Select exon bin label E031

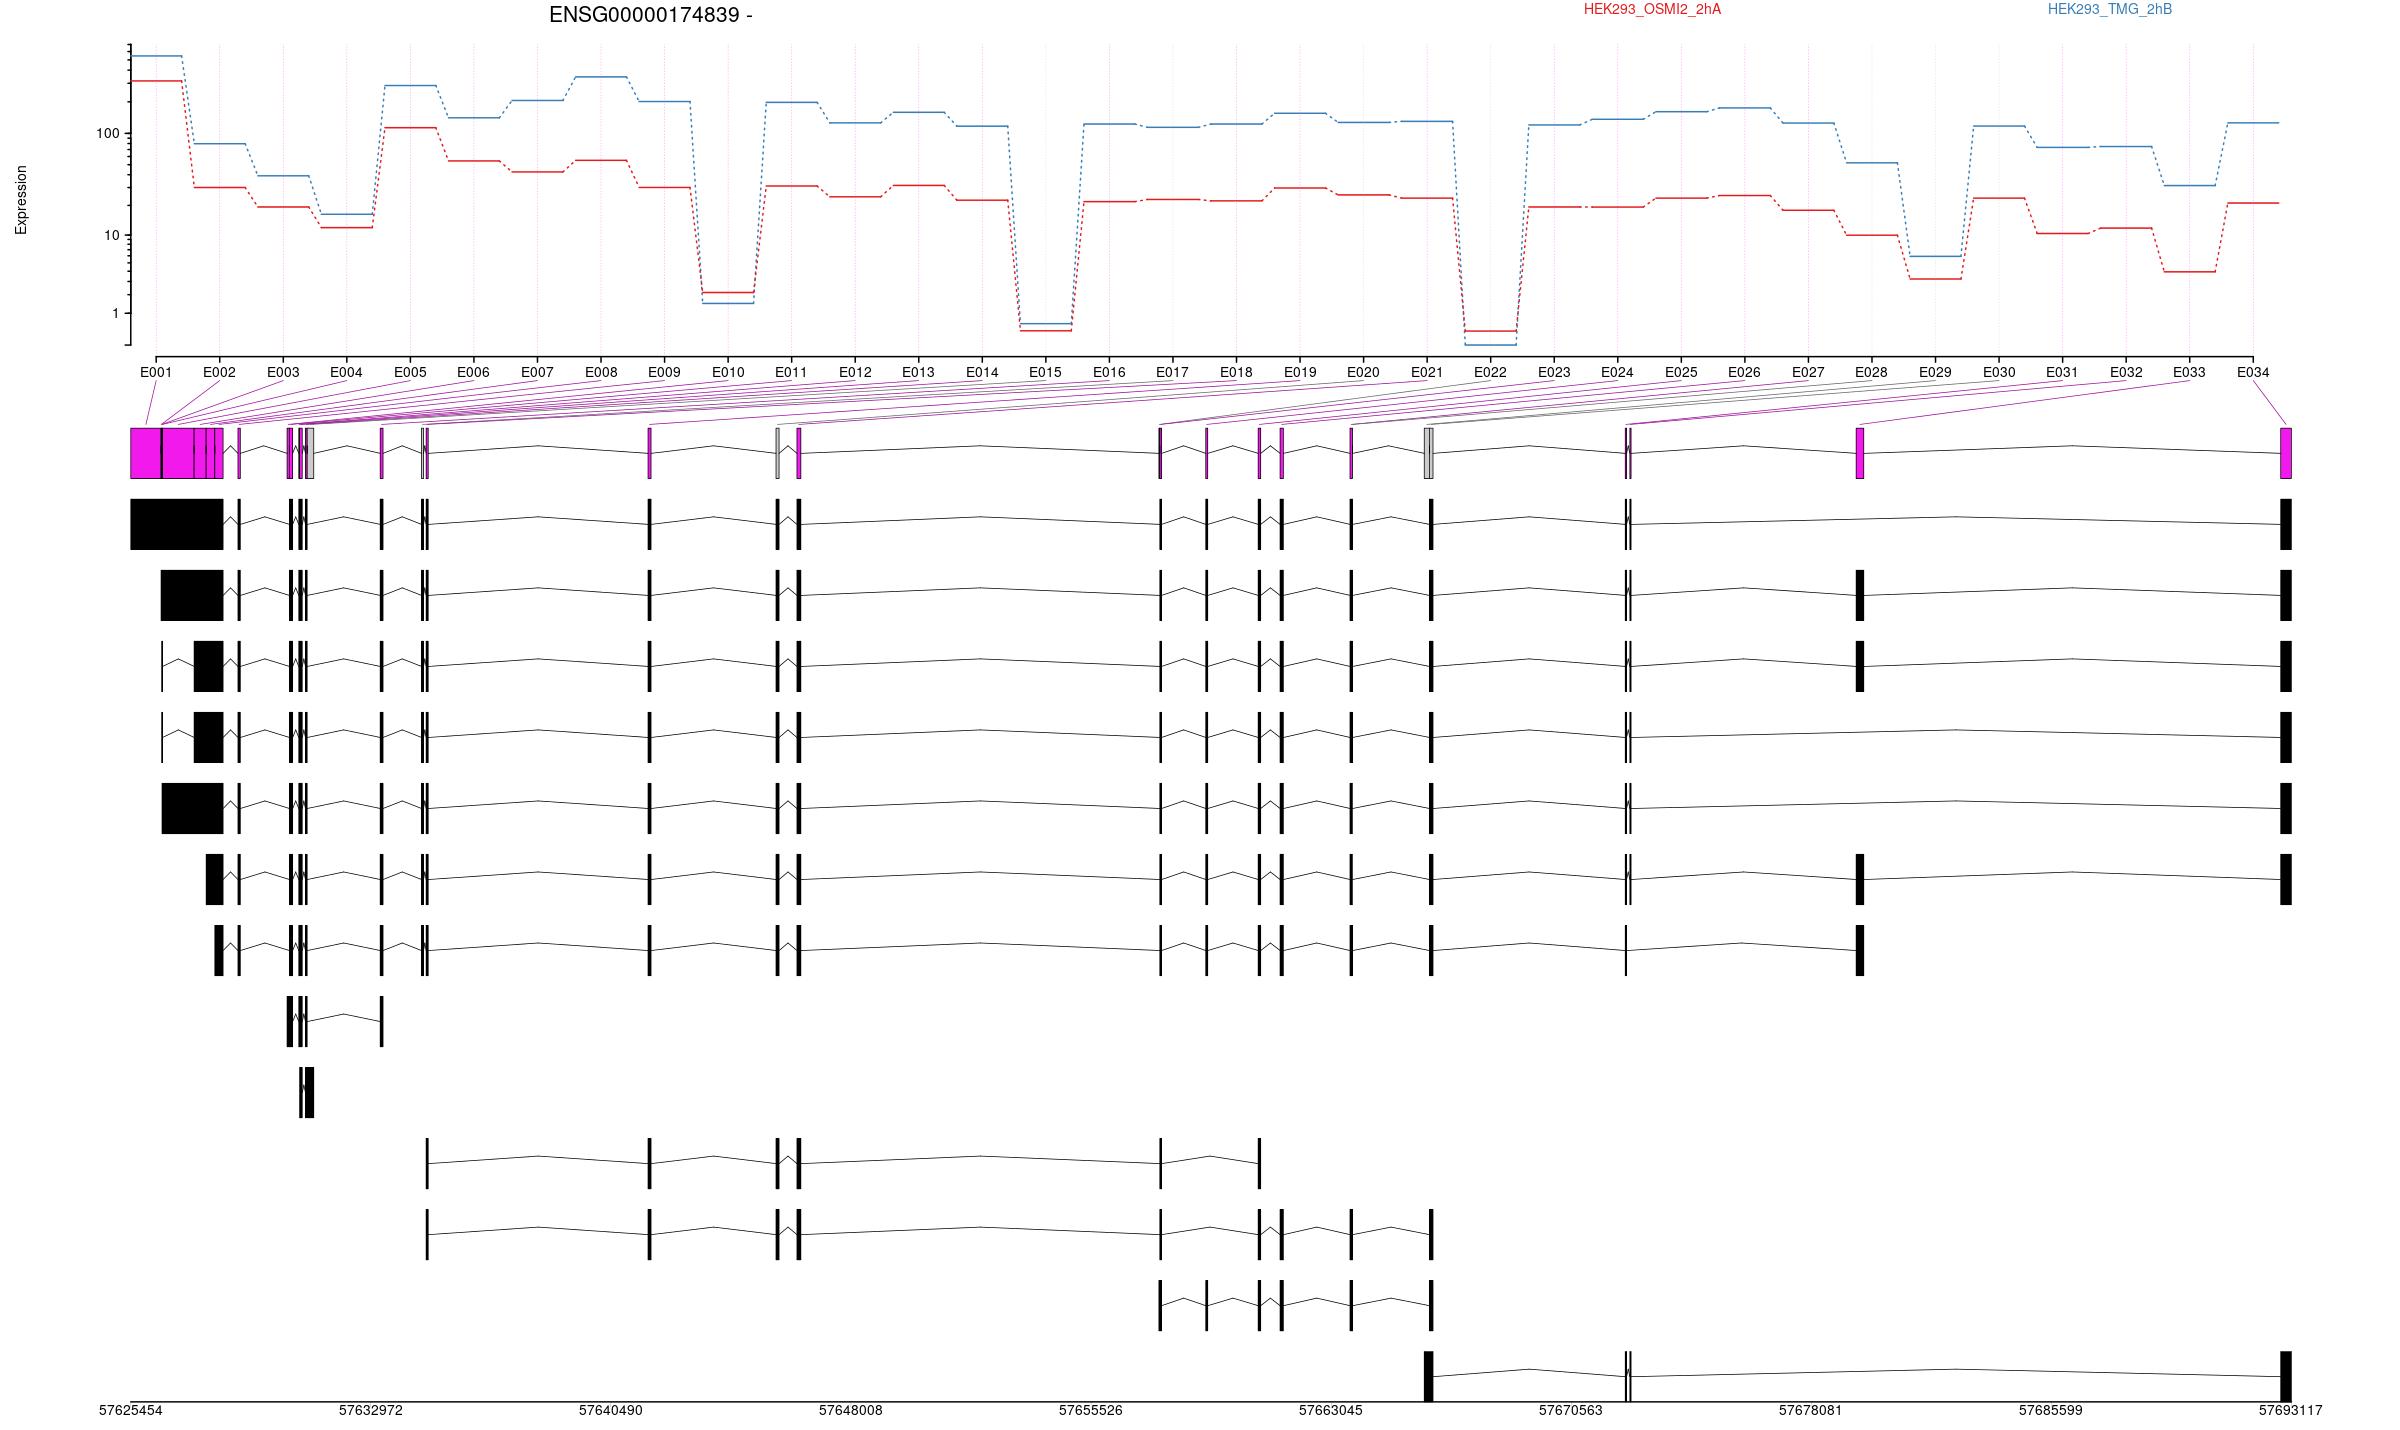[x=2062, y=372]
